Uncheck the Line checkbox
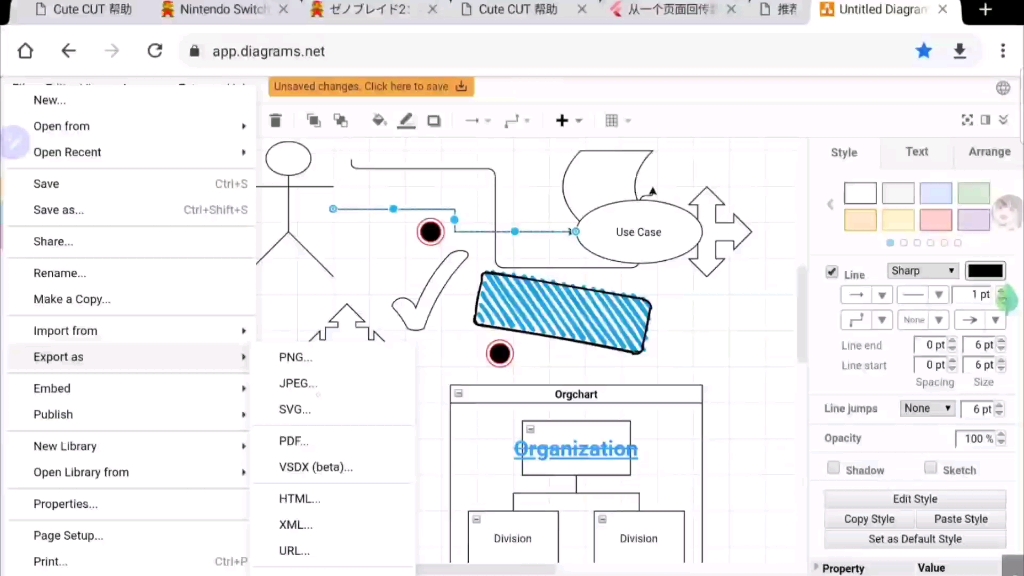 (832, 270)
